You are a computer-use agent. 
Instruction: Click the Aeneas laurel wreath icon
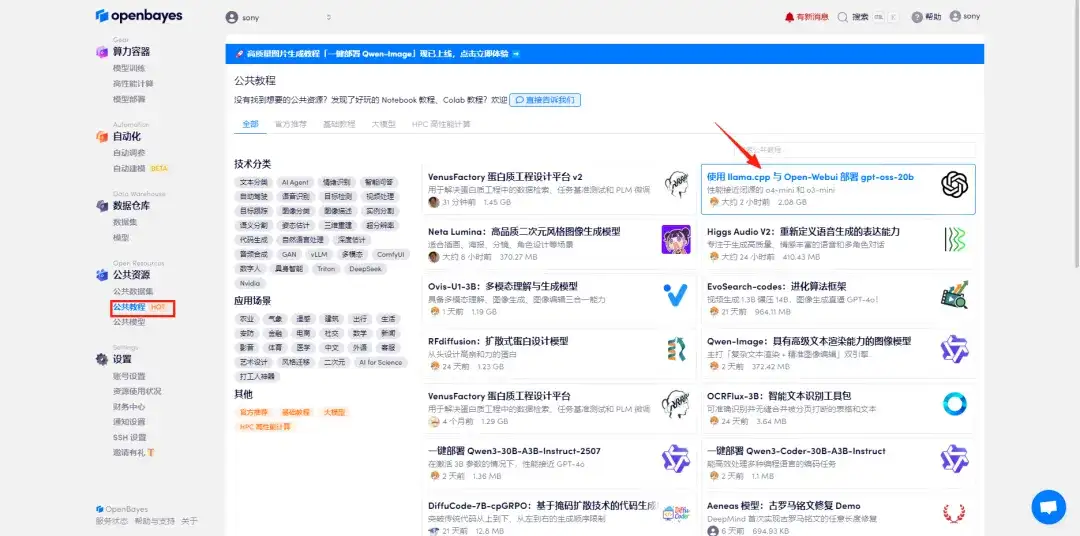[955, 514]
